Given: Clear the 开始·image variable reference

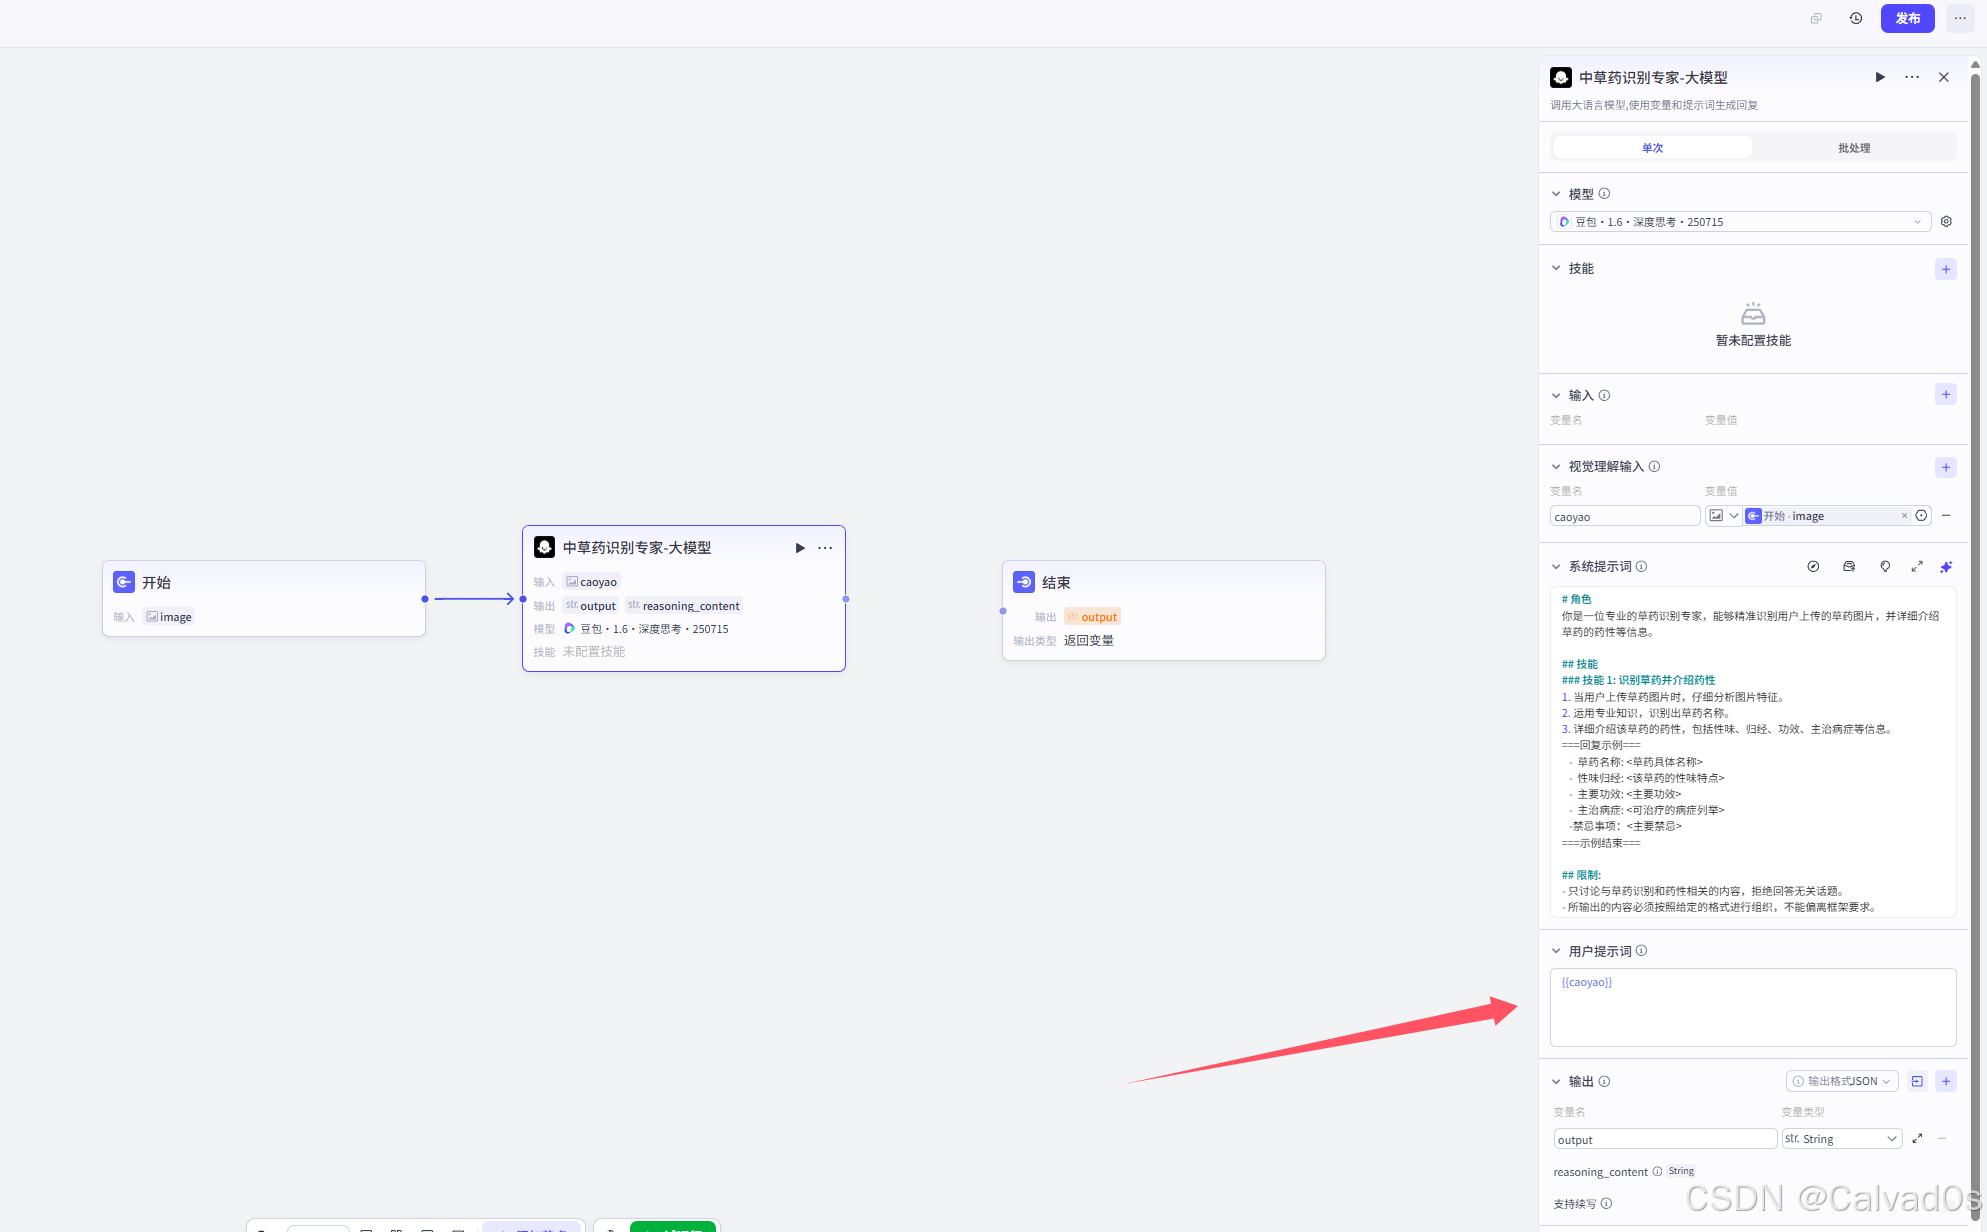Looking at the screenshot, I should coord(1904,516).
